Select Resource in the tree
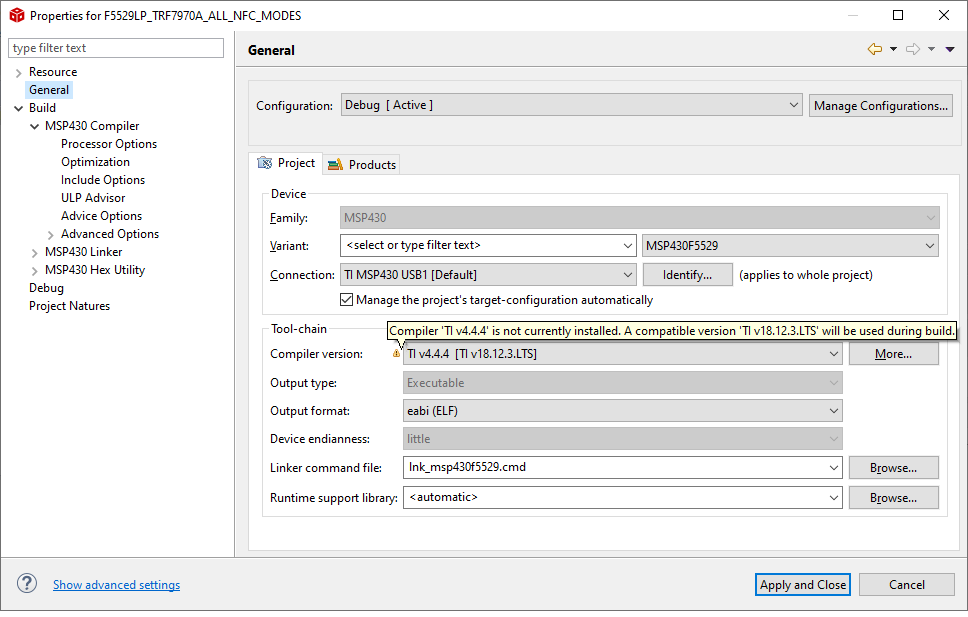Viewport: 968px width, 617px height. click(53, 72)
